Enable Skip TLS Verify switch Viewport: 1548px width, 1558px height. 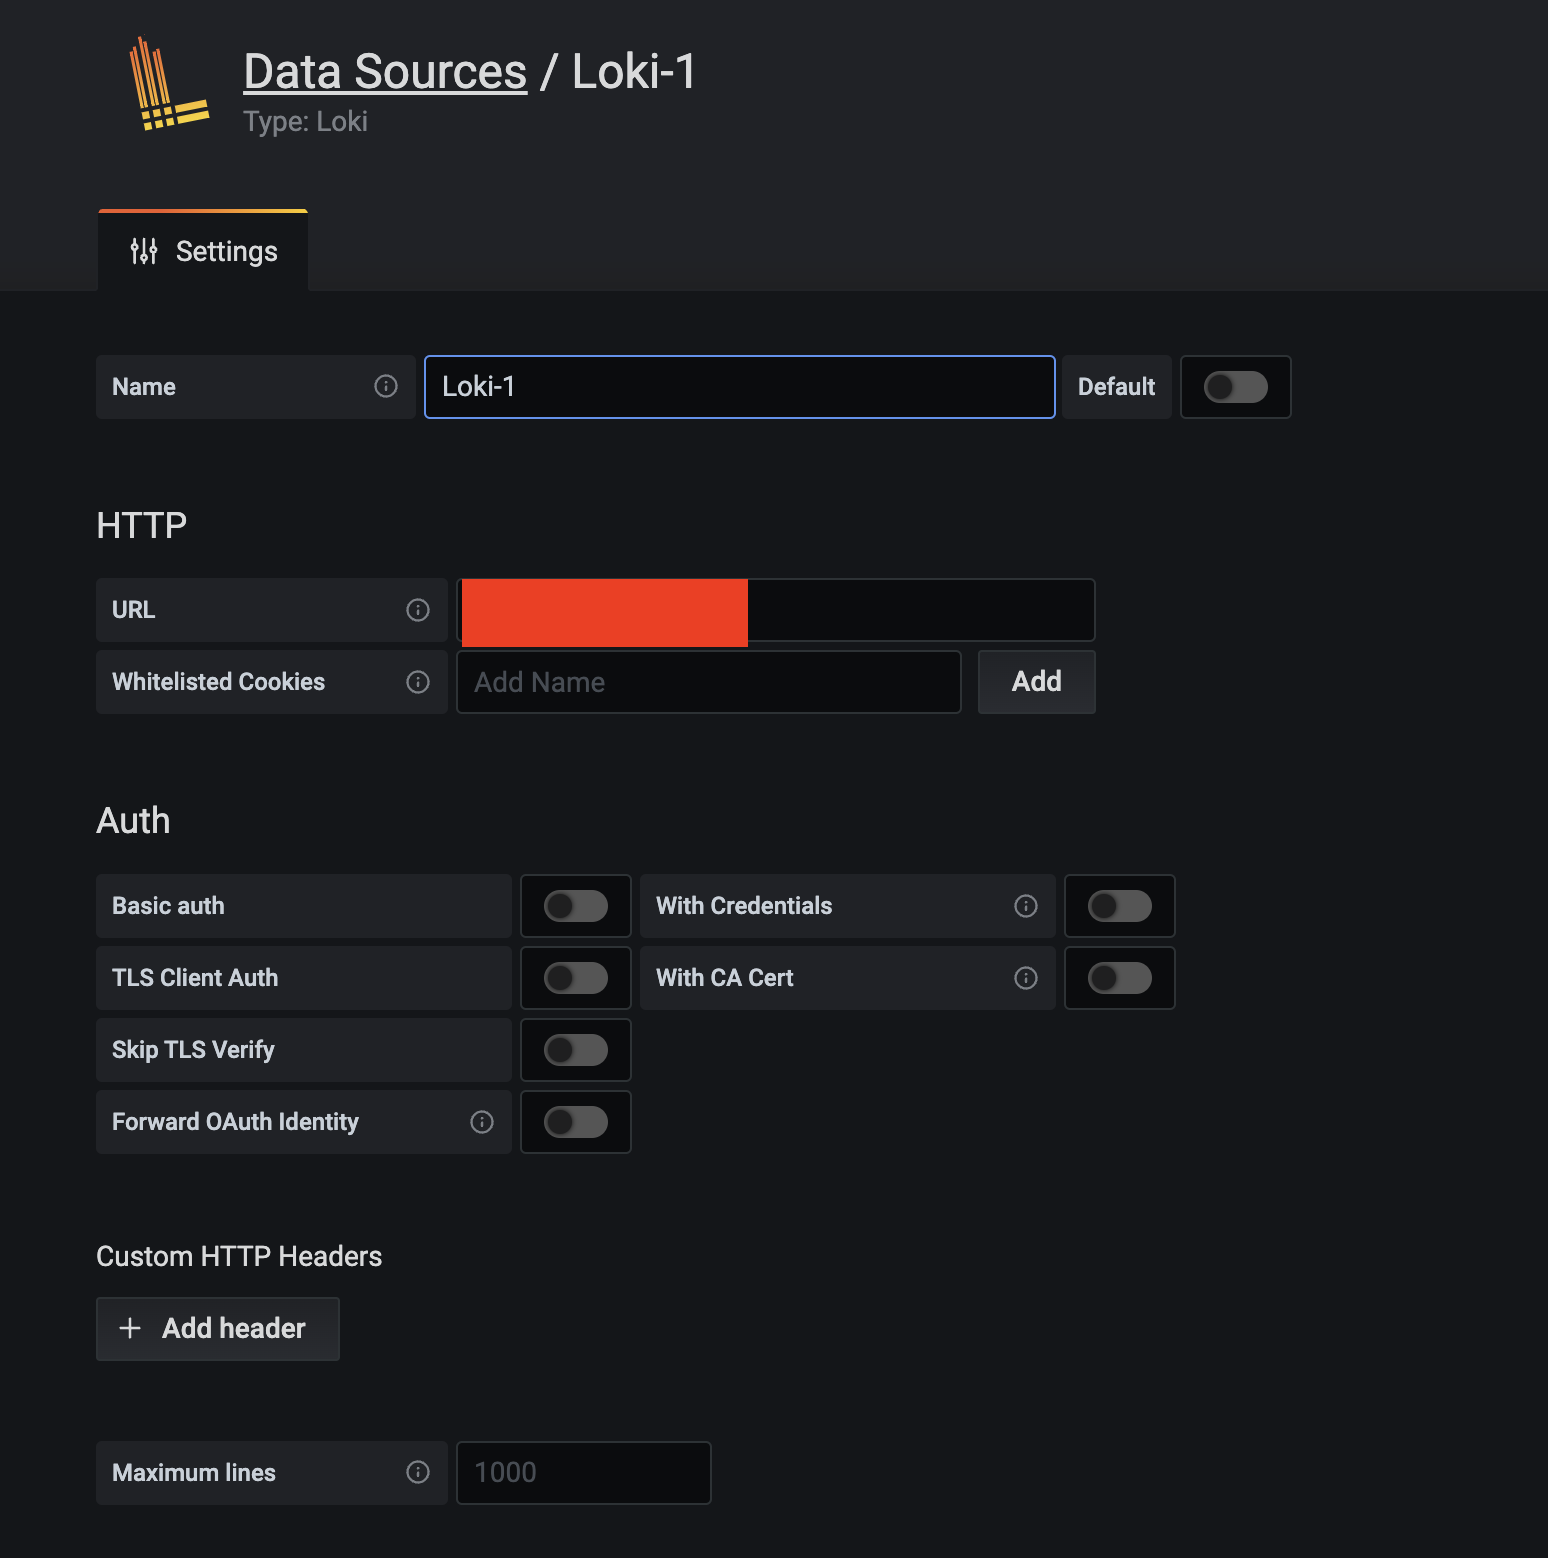coord(576,1050)
